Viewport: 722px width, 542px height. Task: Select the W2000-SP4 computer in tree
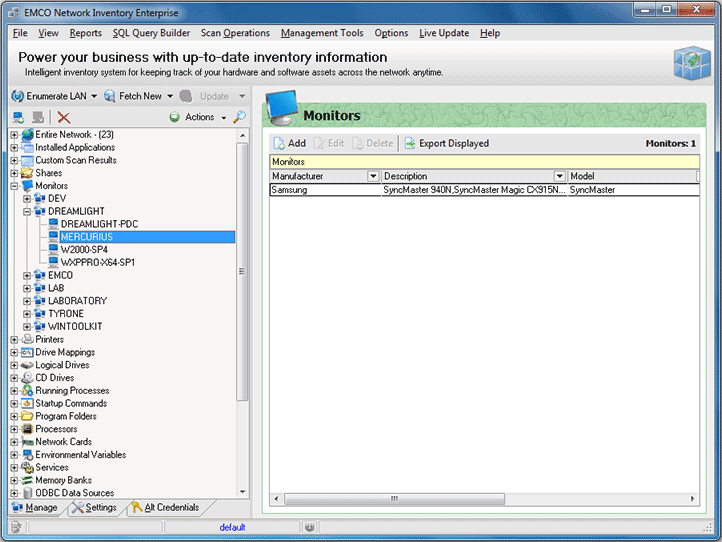coord(83,250)
